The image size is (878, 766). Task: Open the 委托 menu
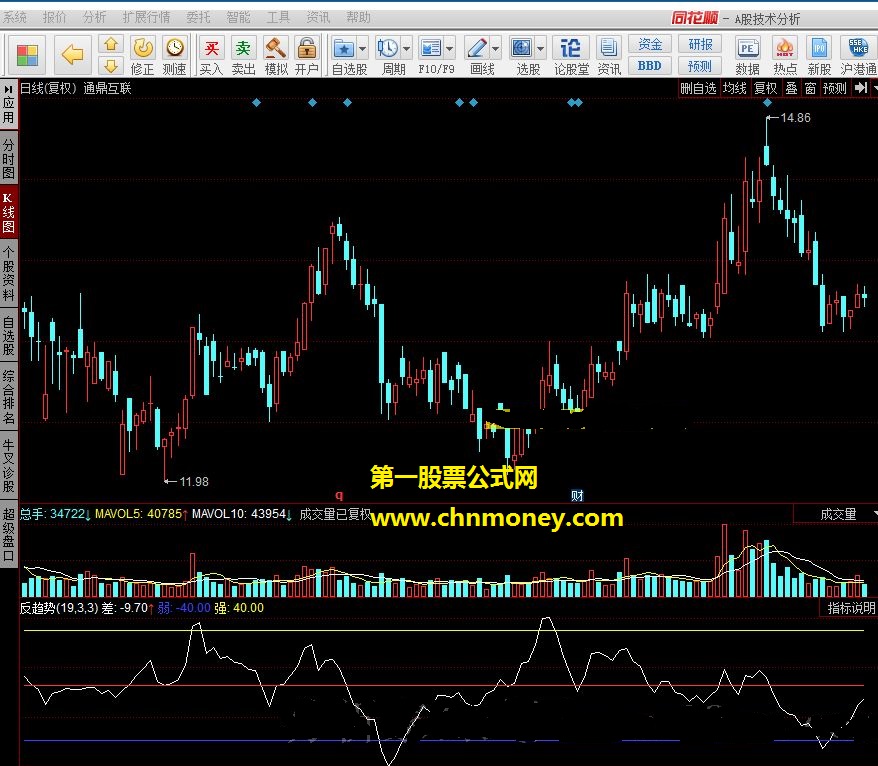point(198,17)
